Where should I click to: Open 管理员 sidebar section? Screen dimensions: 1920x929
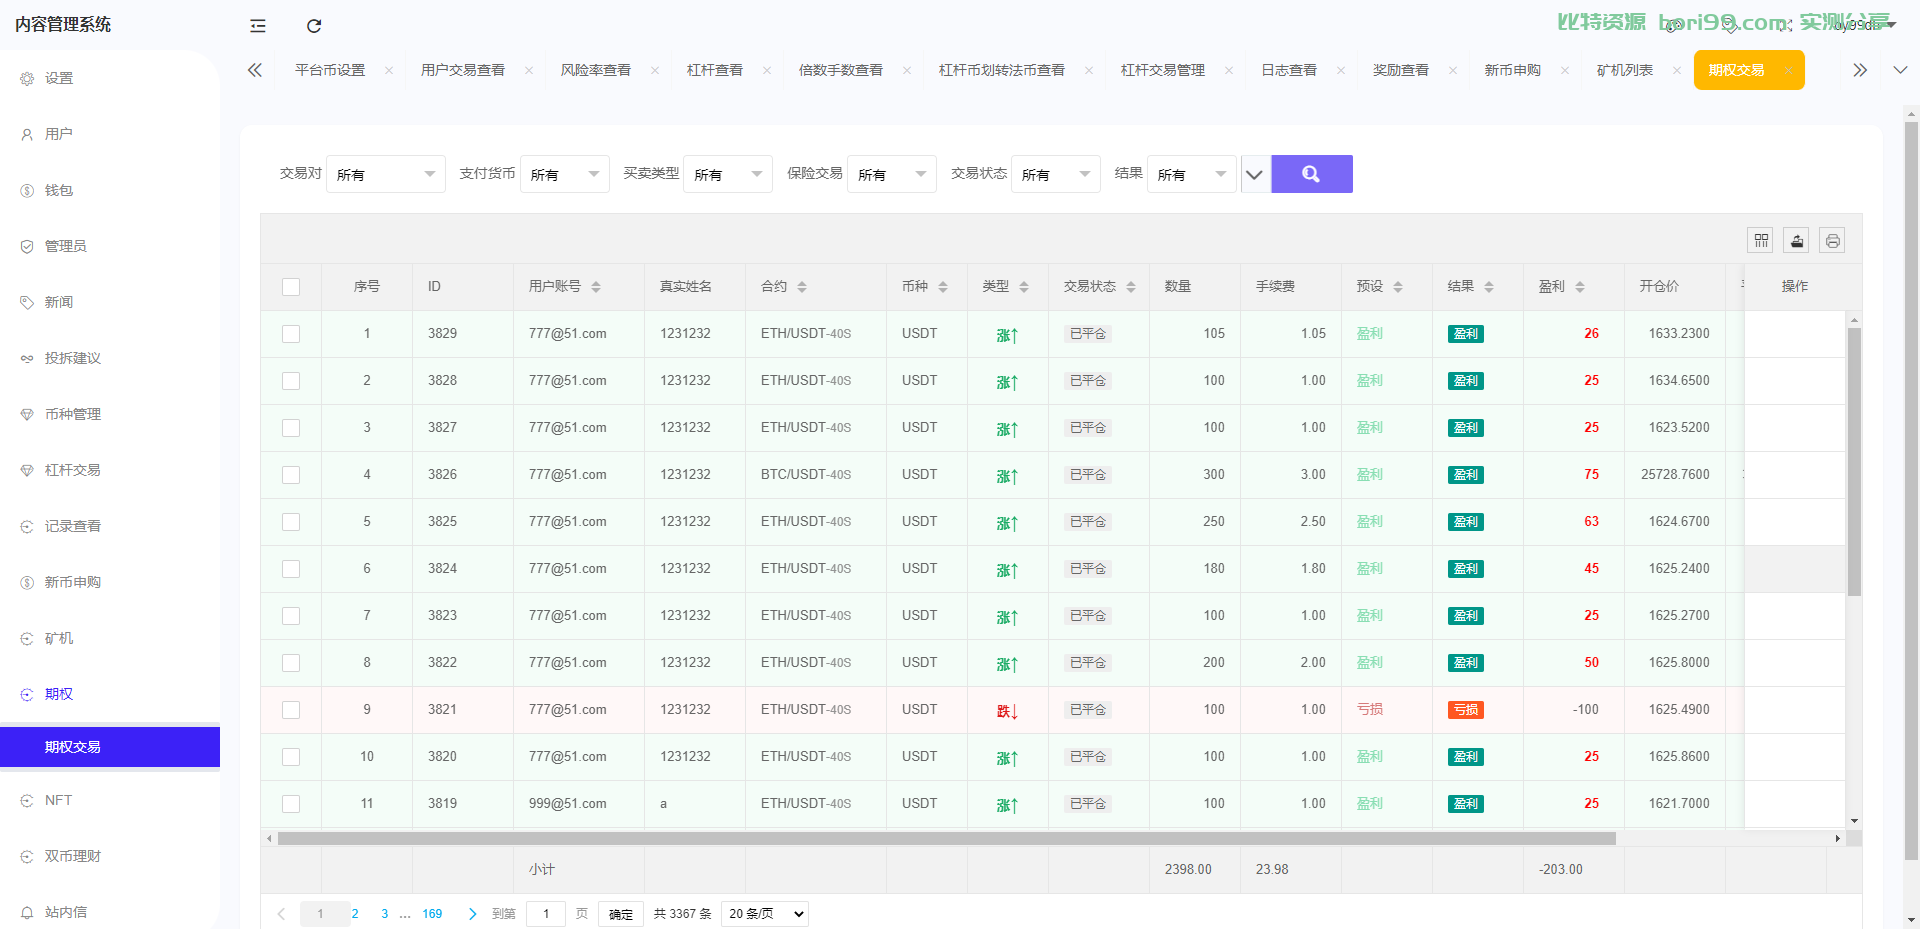click(x=65, y=246)
